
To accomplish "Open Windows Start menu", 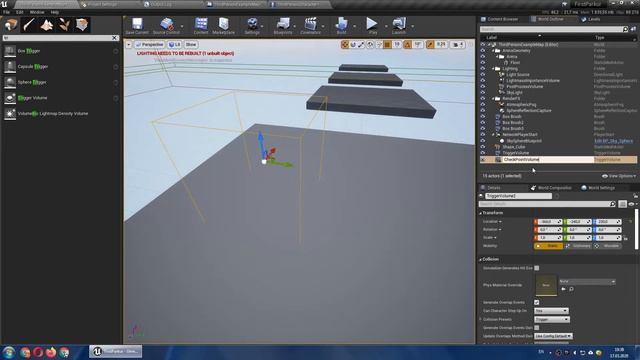I will click(x=9, y=352).
